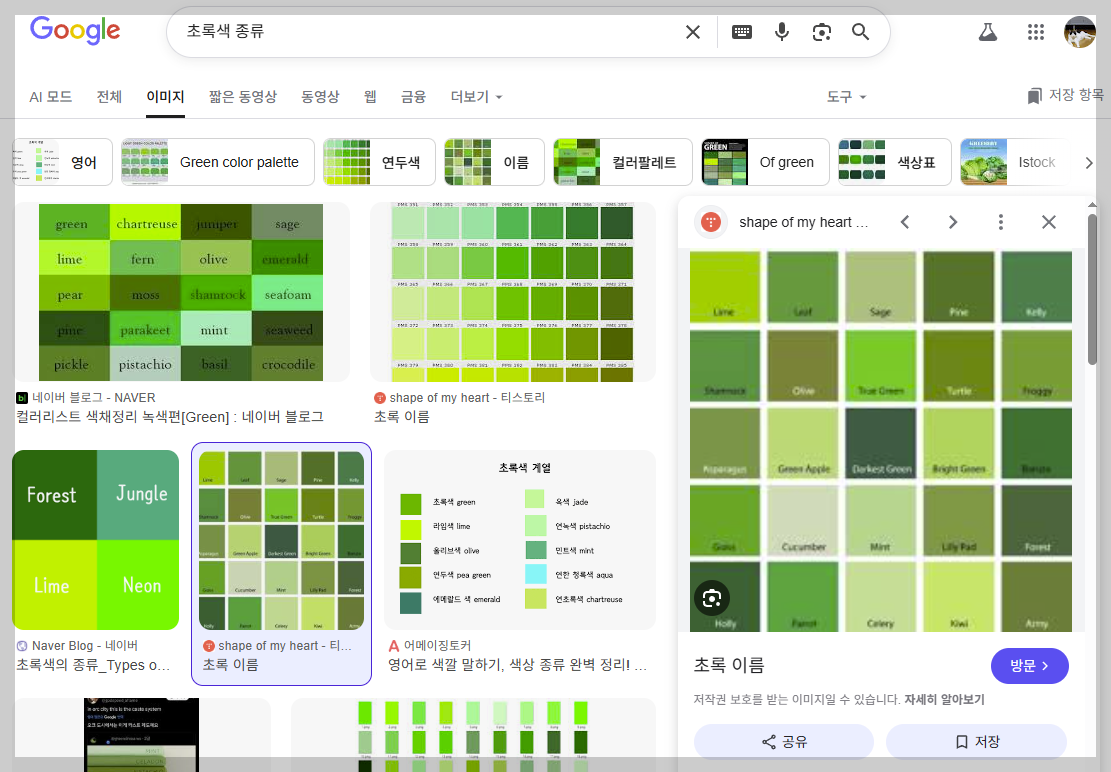1111x772 pixels.
Task: Open PMS green swatches chart thumbnail
Action: (512, 293)
